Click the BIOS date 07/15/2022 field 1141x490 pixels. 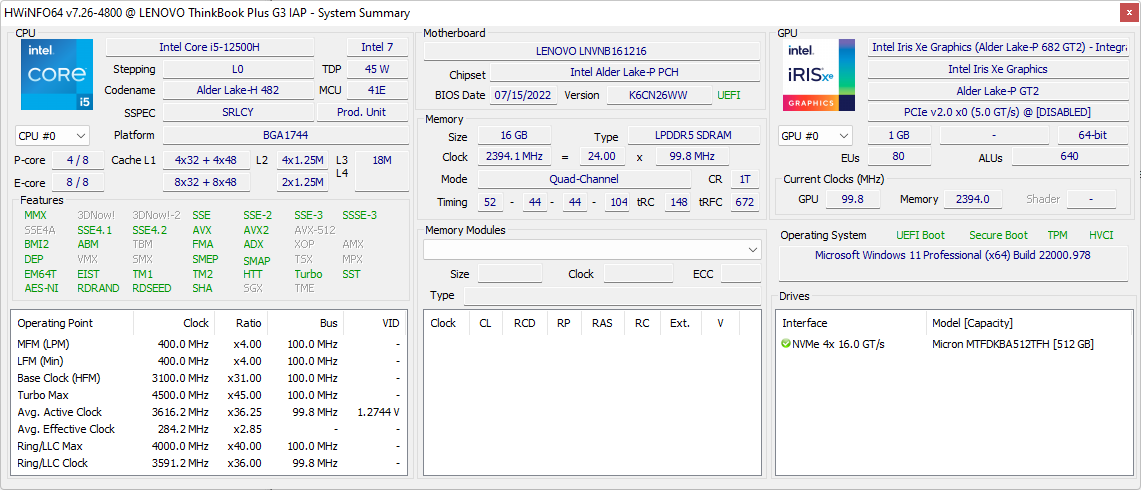pyautogui.click(x=525, y=95)
